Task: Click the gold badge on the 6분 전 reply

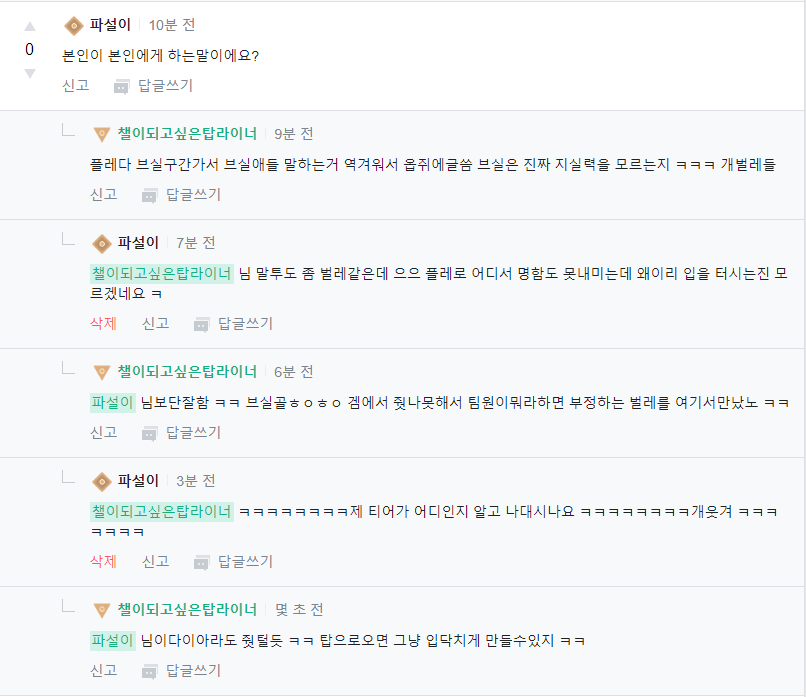Action: (100, 371)
